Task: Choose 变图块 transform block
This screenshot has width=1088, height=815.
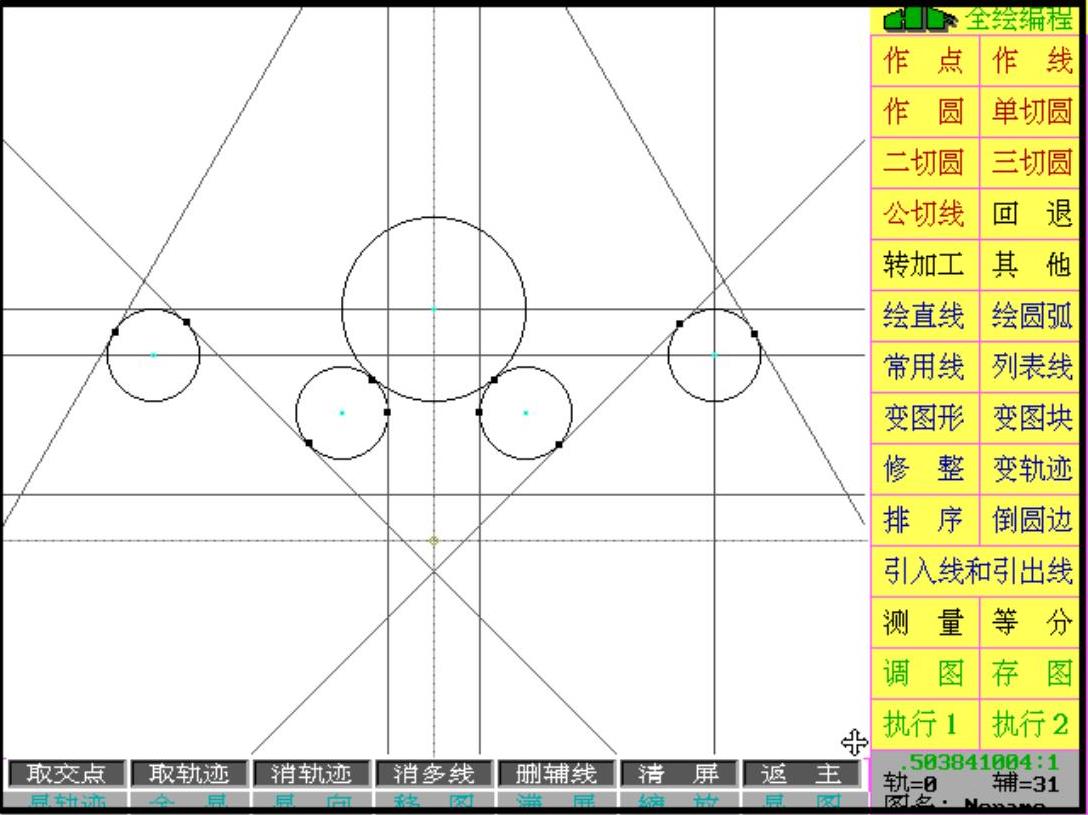Action: pos(1030,418)
